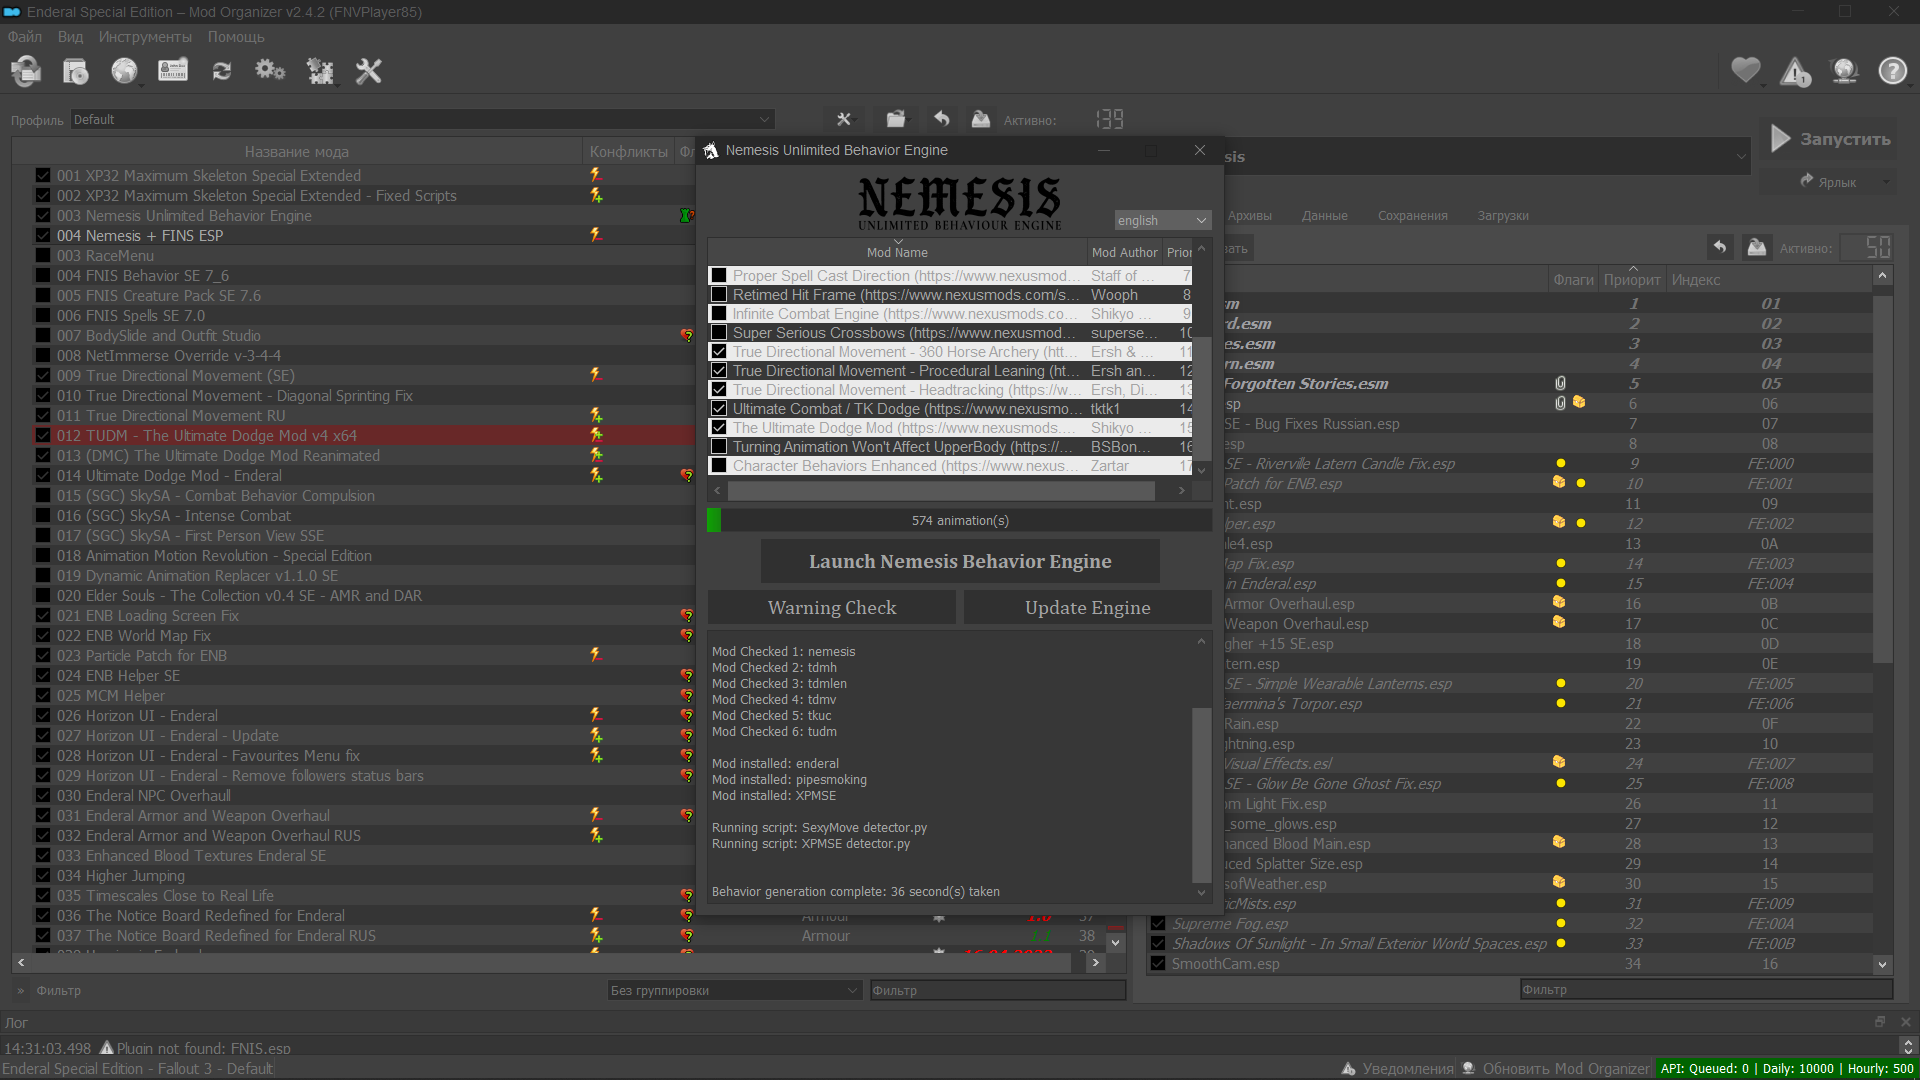Screen dimensions: 1920x1080
Task: Uncheck 001 XP32 Maximum Skeleton mod
Action: [x=43, y=175]
